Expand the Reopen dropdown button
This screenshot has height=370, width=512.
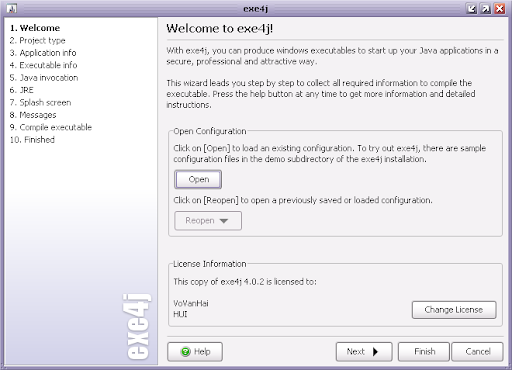point(208,221)
